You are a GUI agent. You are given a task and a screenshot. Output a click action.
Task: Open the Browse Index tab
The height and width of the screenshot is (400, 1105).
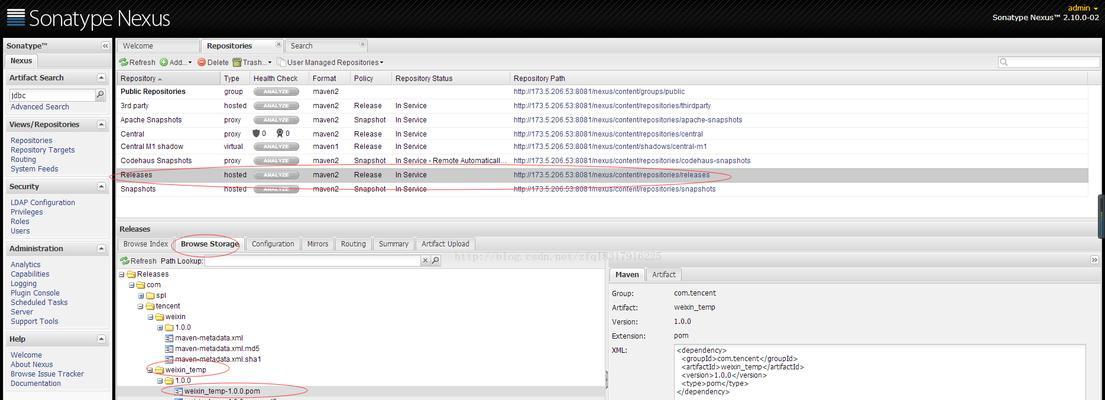point(146,244)
